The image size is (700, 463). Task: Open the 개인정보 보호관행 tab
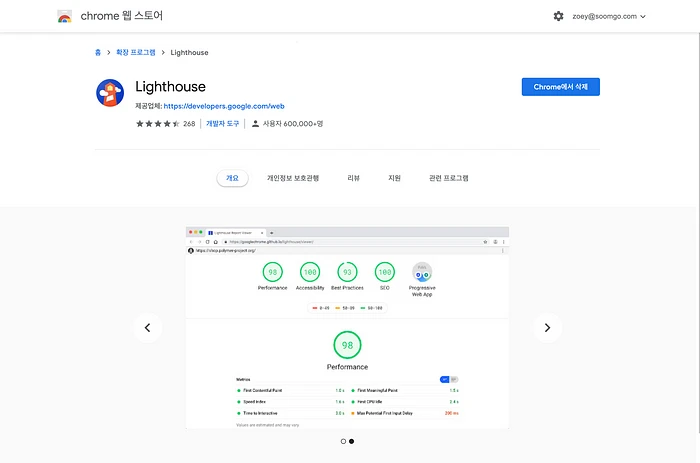pyautogui.click(x=293, y=178)
